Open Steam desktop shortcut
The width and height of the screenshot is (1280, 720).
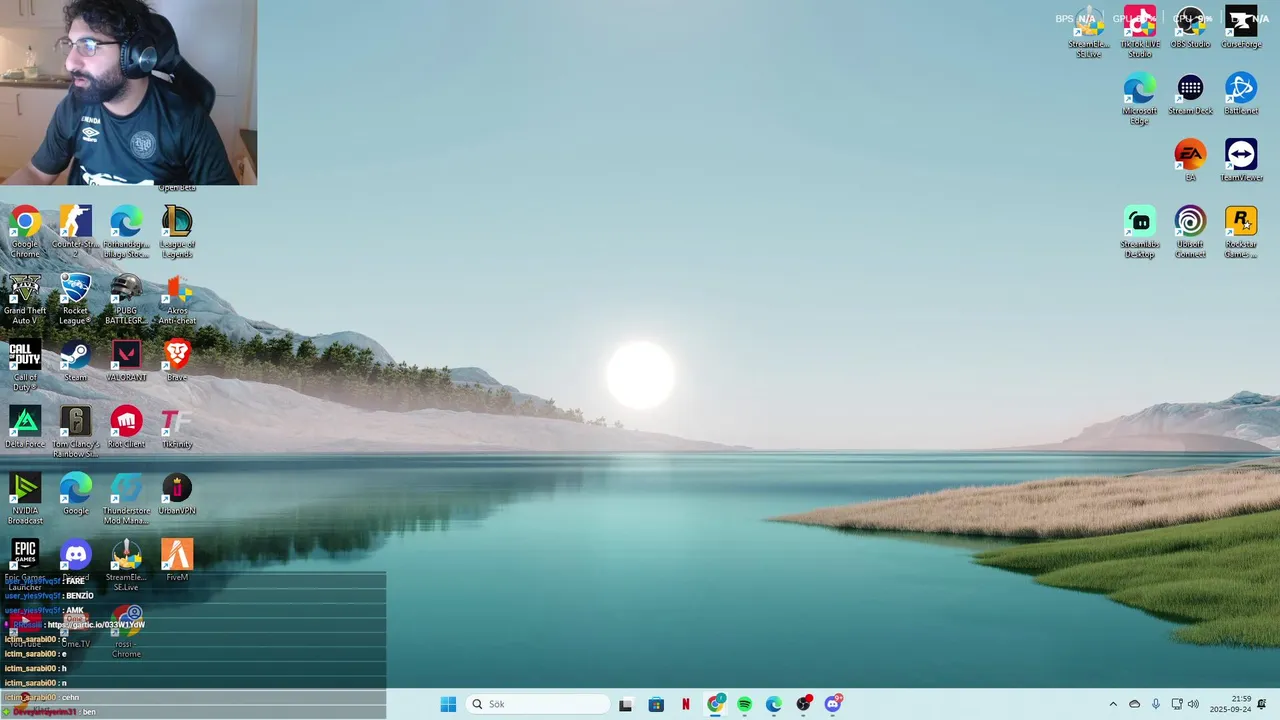75,361
